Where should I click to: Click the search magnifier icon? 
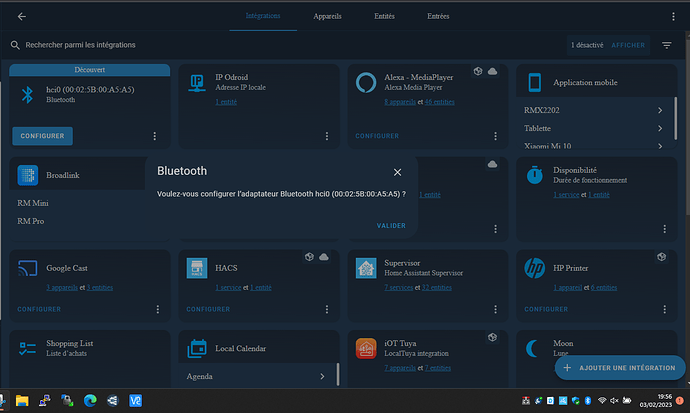15,45
